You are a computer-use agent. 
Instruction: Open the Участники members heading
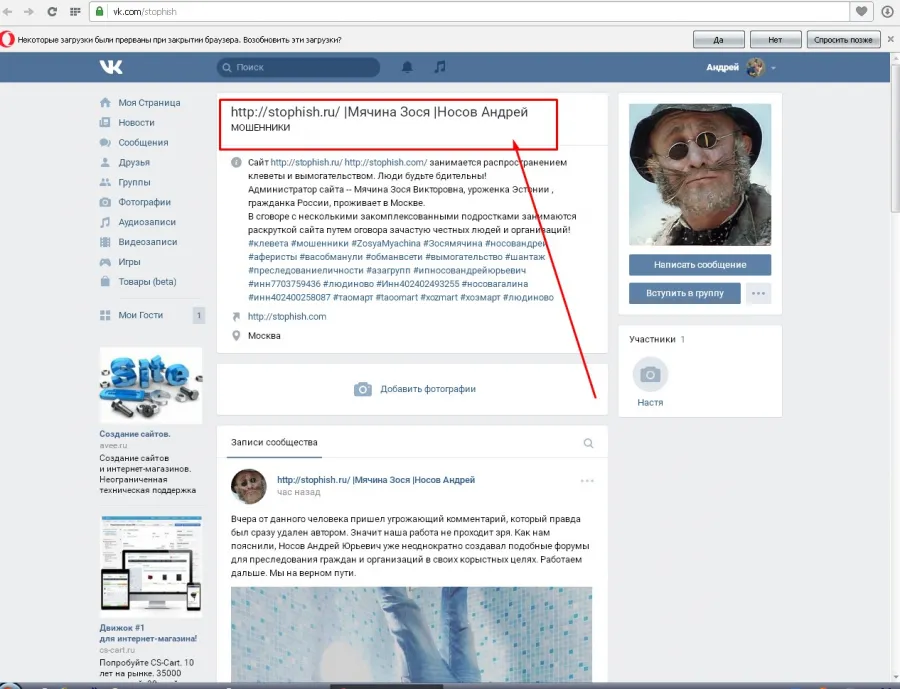pos(652,339)
